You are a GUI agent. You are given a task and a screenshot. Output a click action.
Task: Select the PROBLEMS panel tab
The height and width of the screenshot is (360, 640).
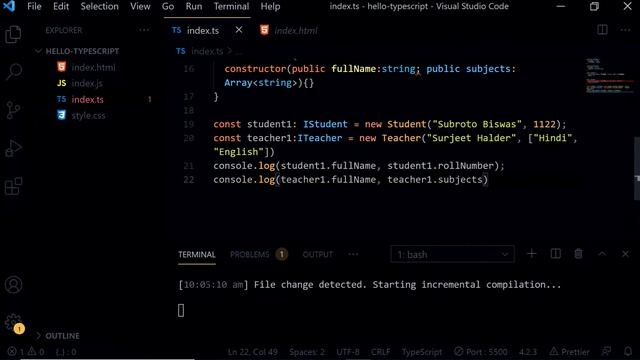pos(249,254)
